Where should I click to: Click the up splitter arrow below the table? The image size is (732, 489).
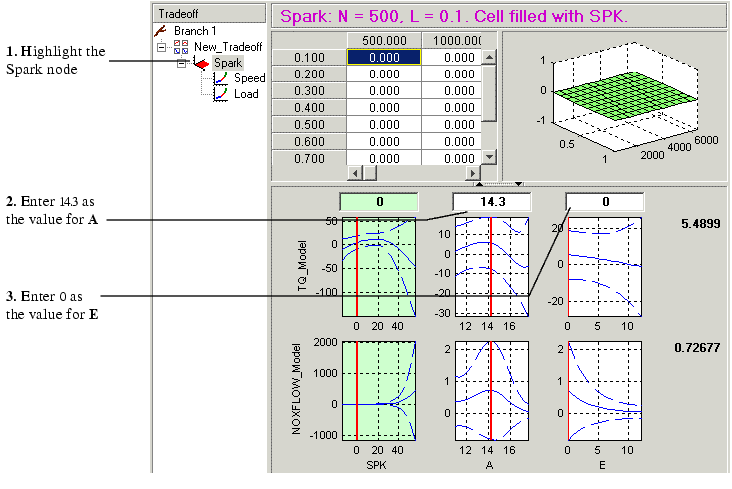tap(479, 184)
